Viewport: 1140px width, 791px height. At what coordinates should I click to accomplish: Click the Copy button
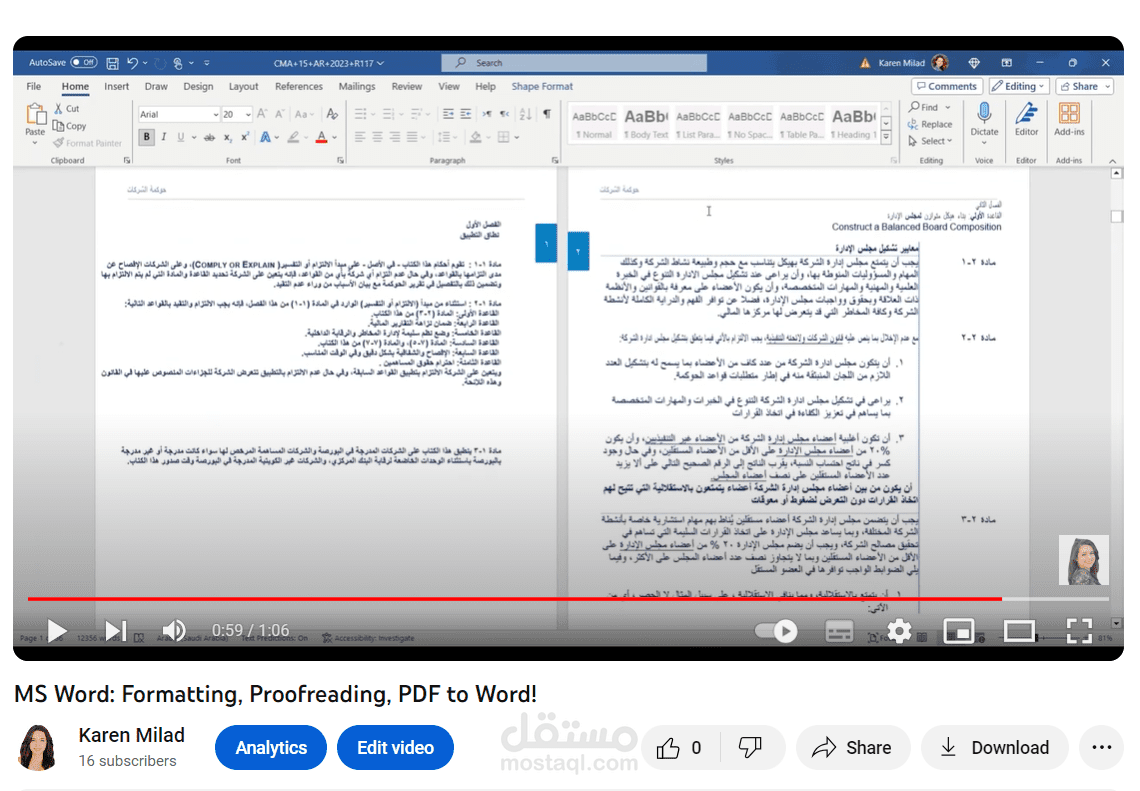[x=69, y=126]
